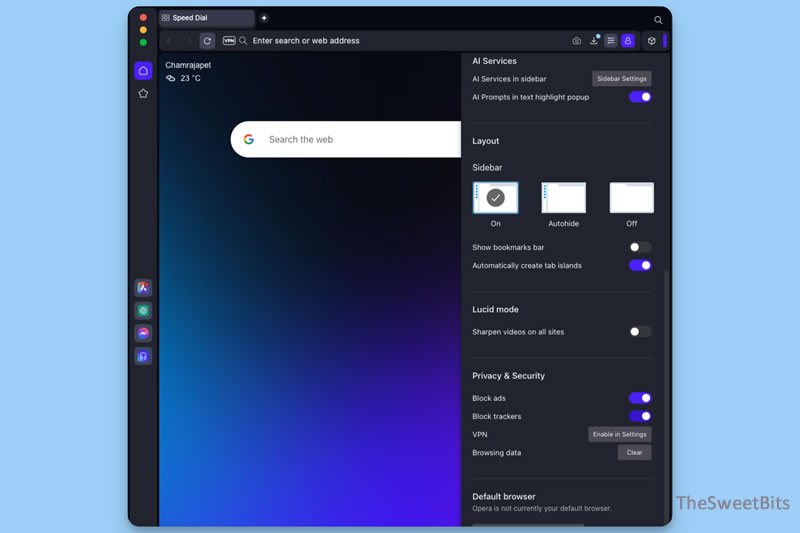Click the VPN badge in address bar
The height and width of the screenshot is (533, 800).
[229, 41]
